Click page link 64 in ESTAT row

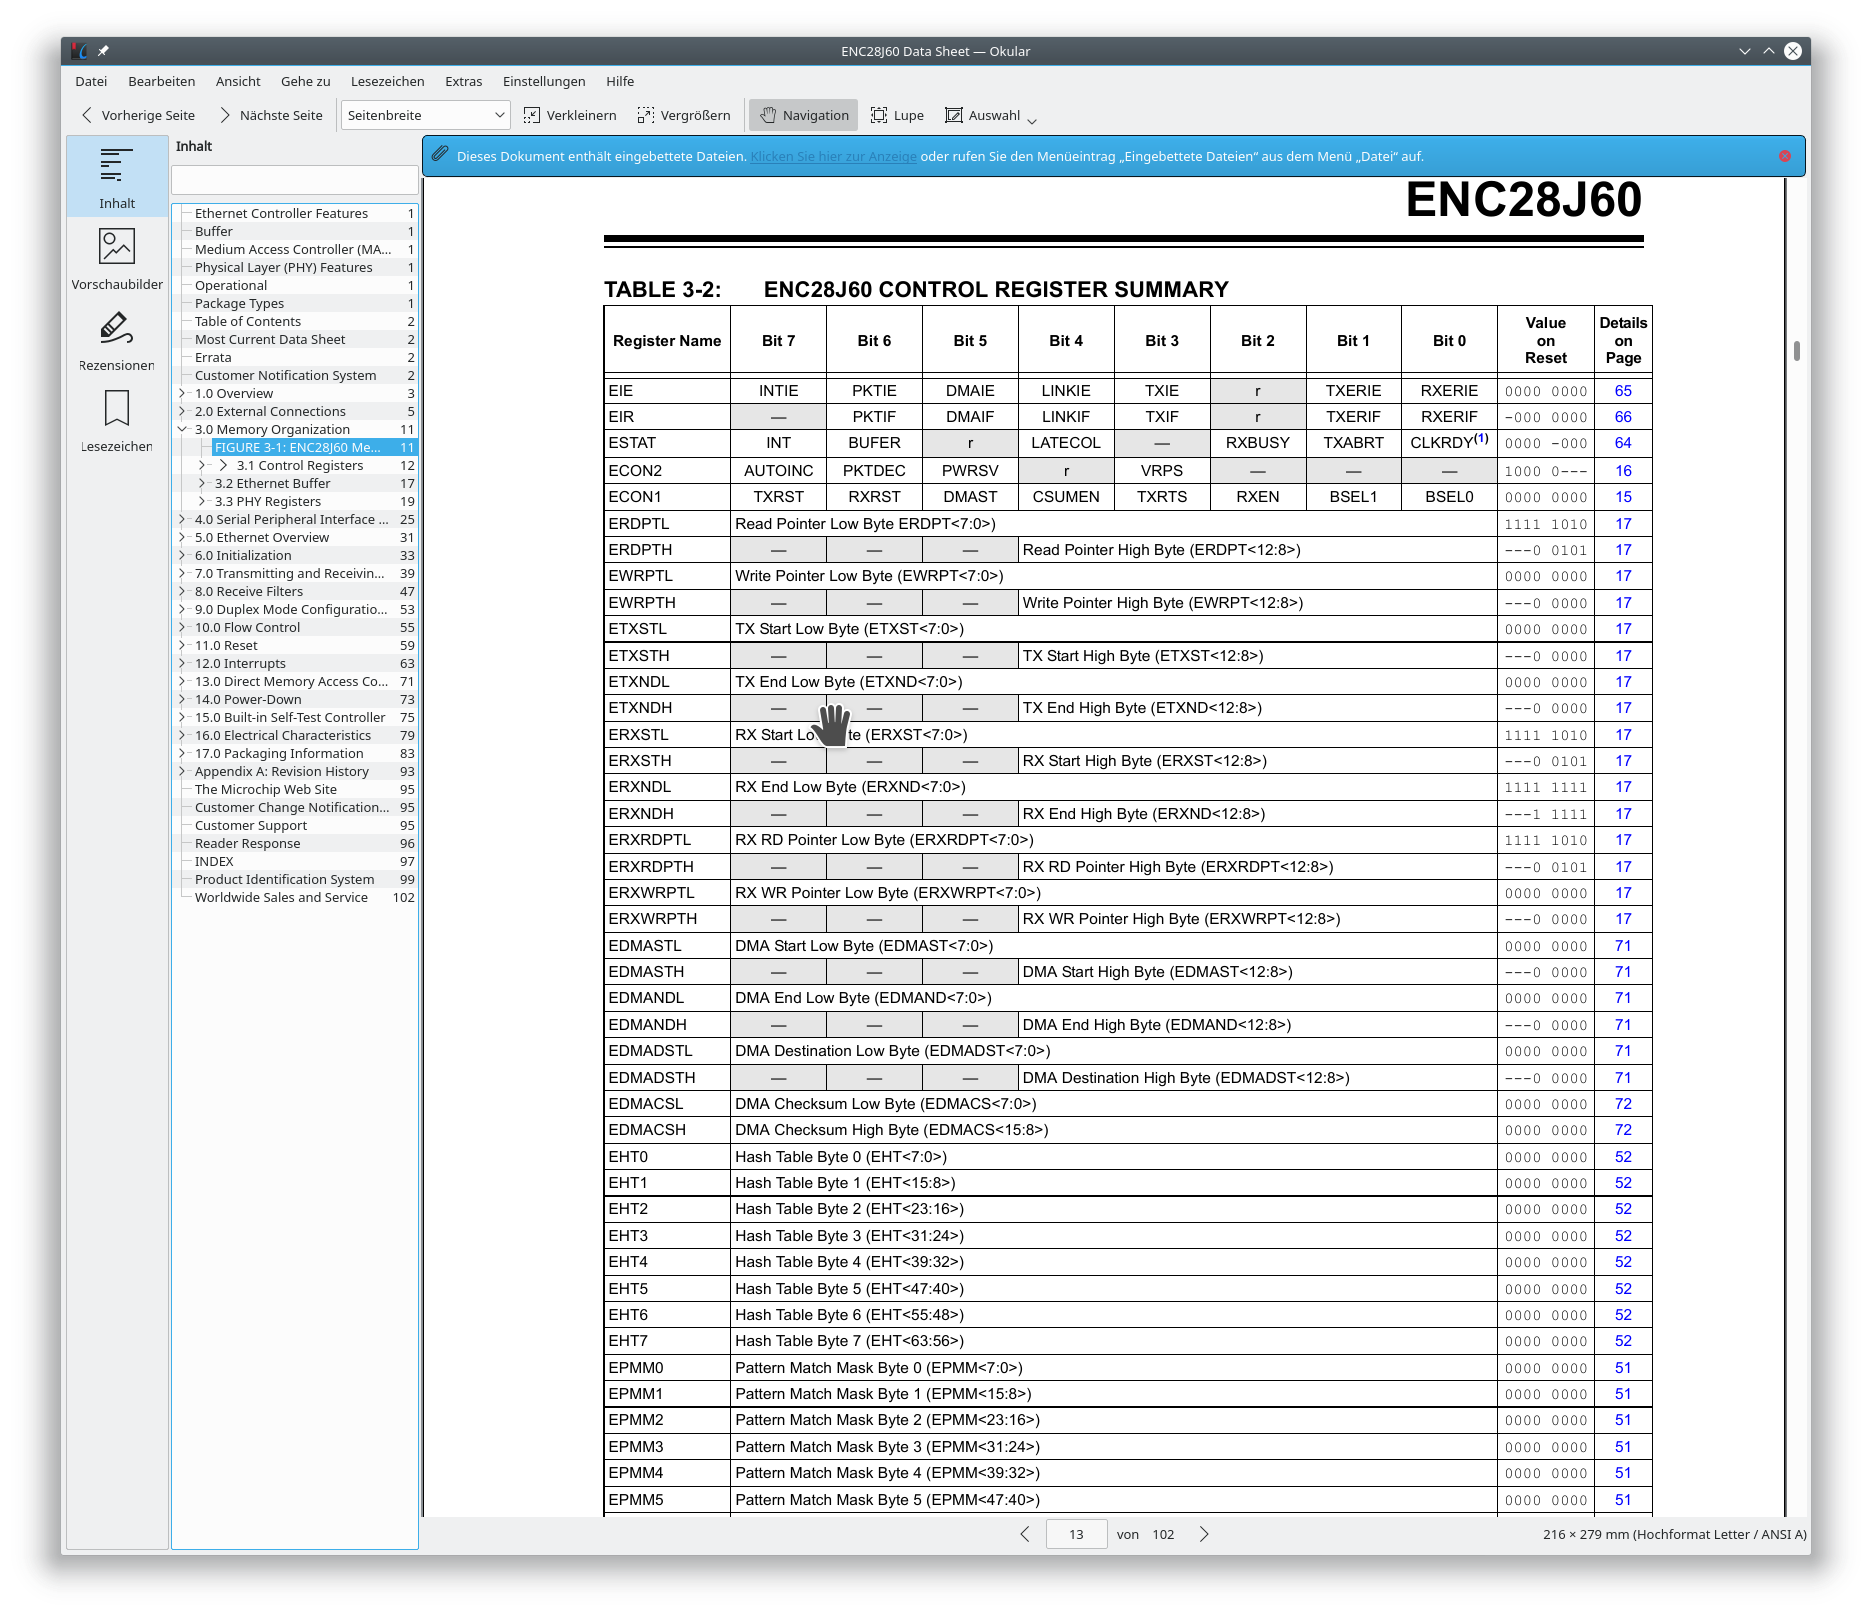(1623, 443)
